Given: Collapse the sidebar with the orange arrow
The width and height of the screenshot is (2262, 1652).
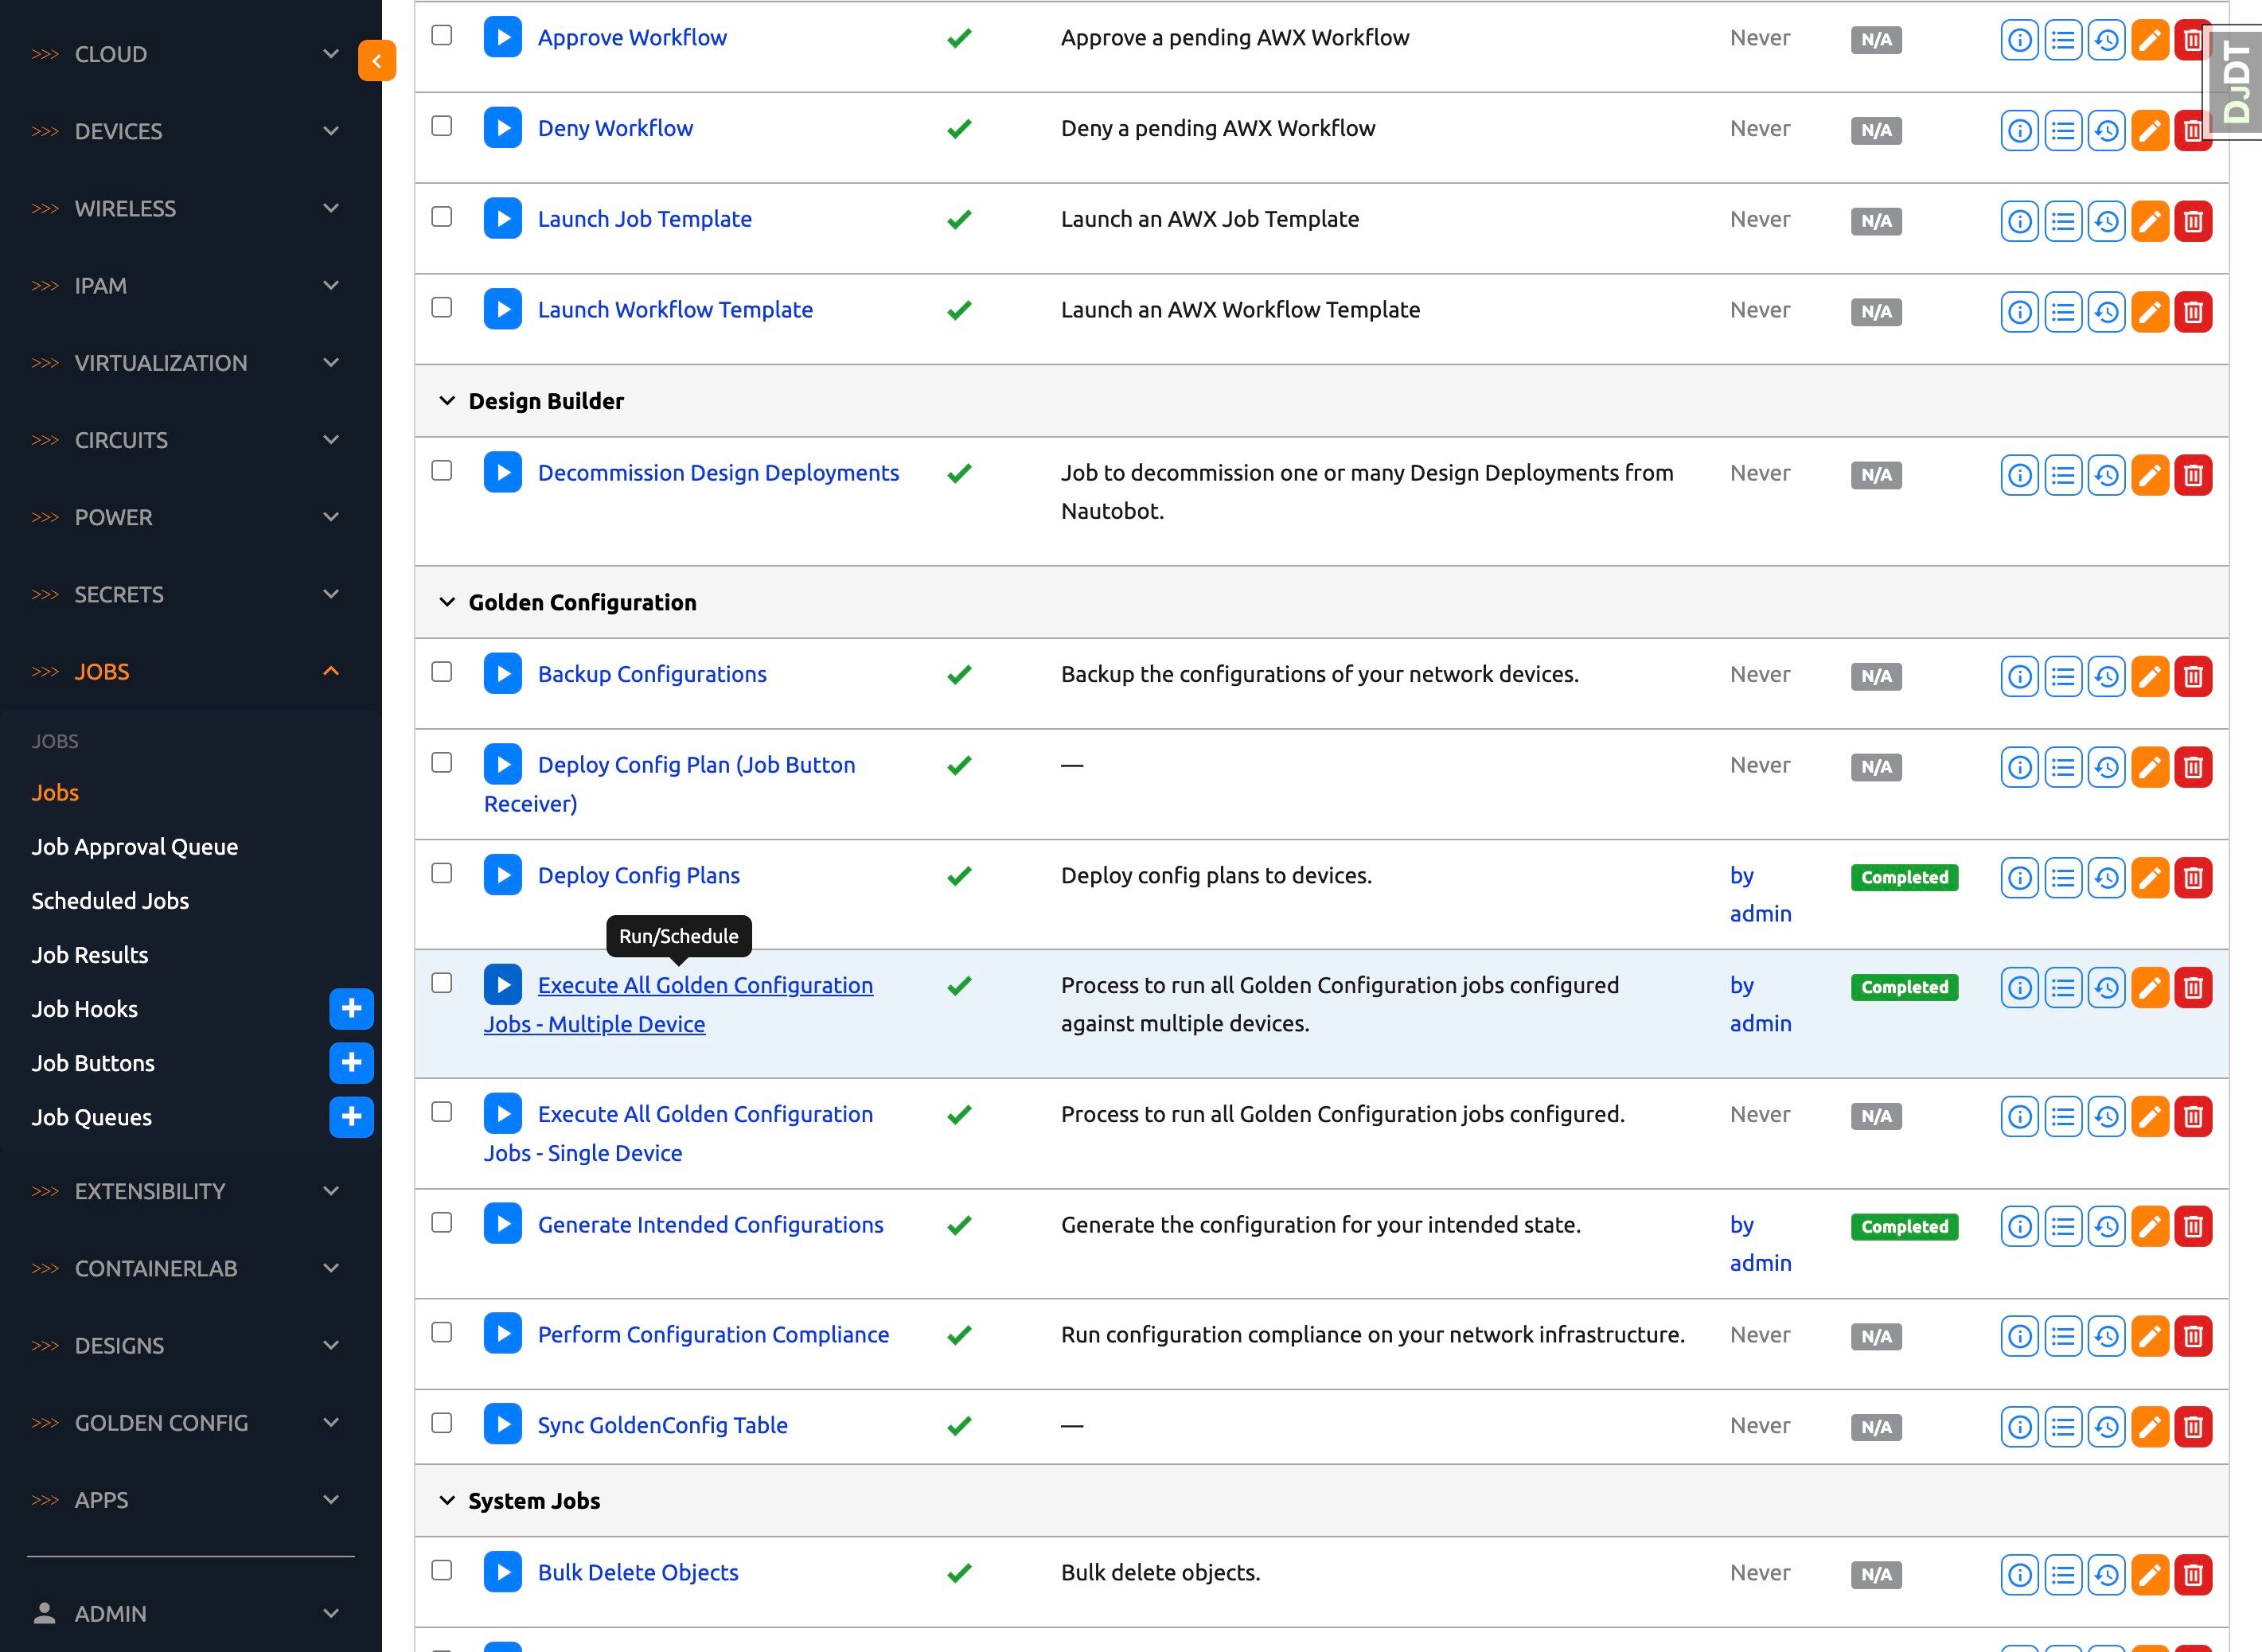Looking at the screenshot, I should [376, 61].
